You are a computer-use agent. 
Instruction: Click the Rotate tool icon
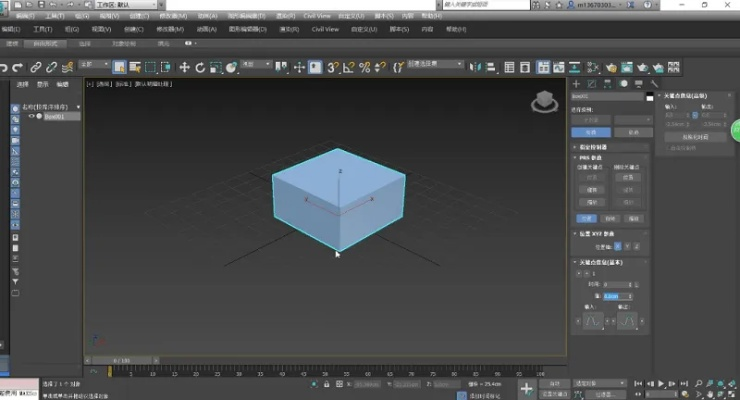click(x=200, y=68)
